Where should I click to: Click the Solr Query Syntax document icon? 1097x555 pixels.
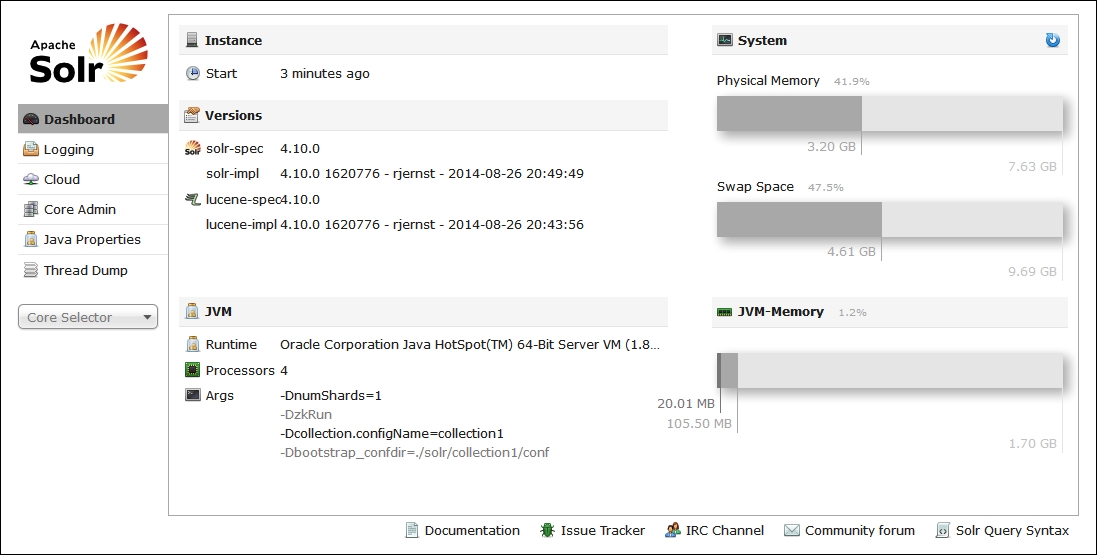(x=942, y=531)
